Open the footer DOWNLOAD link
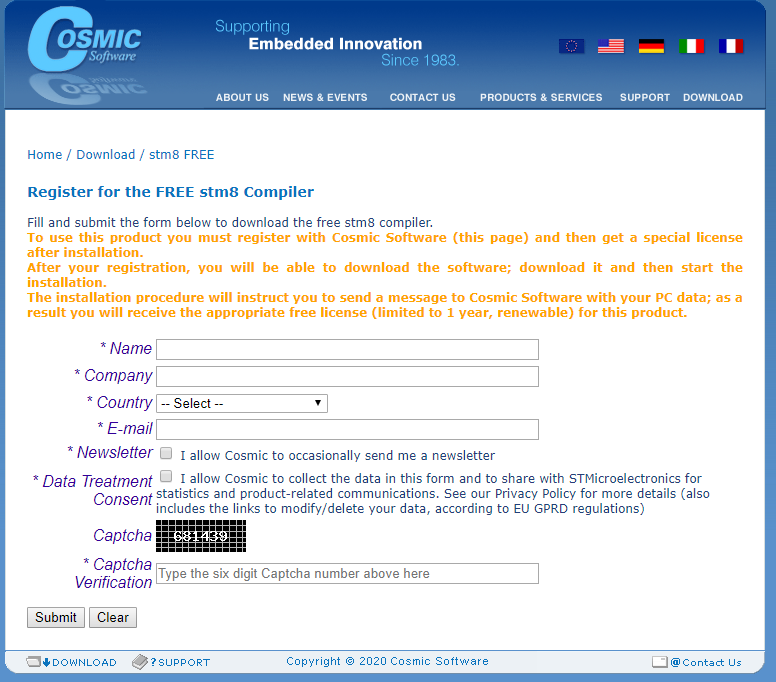The height and width of the screenshot is (682, 776). 84,663
